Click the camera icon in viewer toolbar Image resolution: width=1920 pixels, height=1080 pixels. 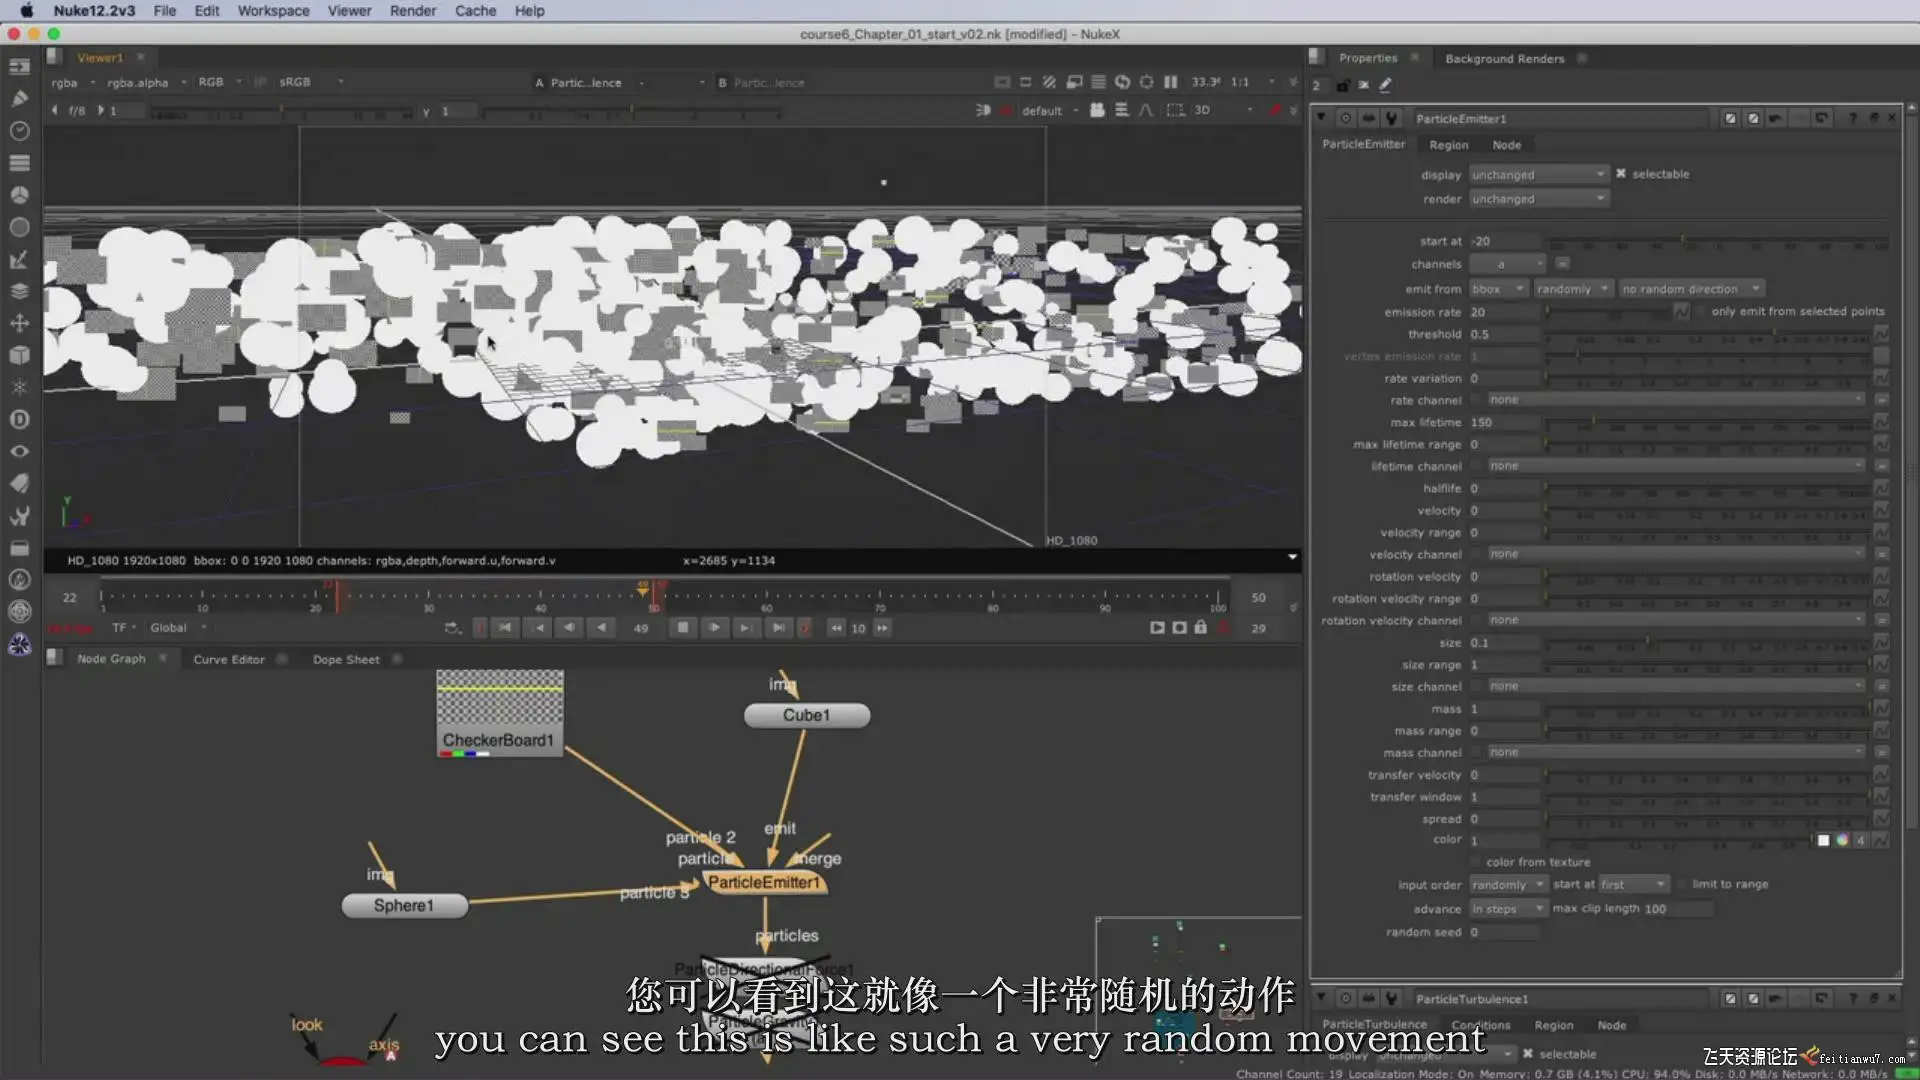coord(1097,110)
